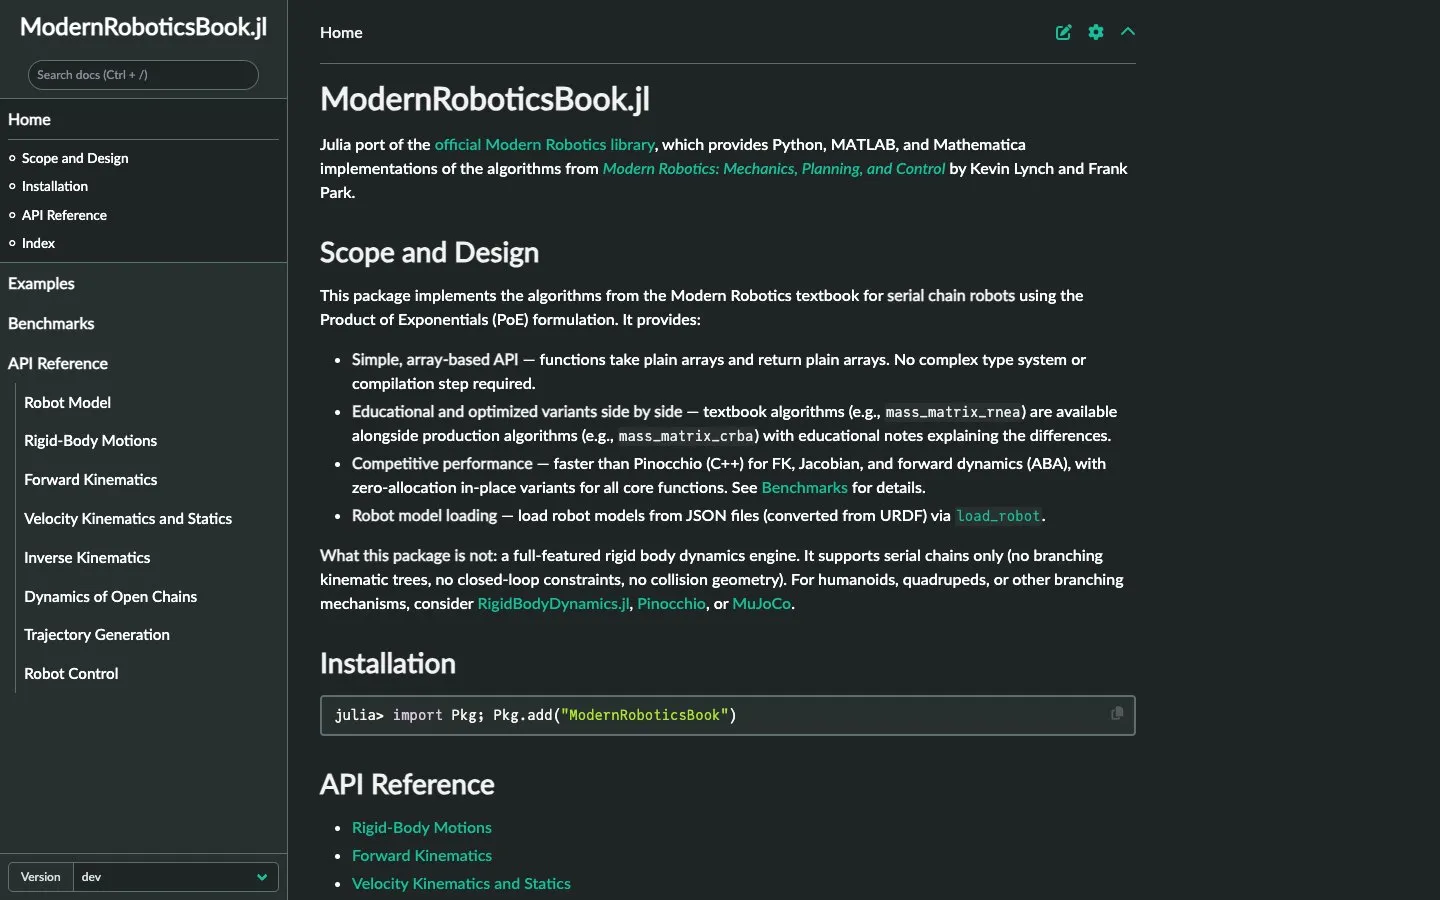Open Trajectory Generation in sidebar
This screenshot has width=1440, height=900.
pyautogui.click(x=97, y=635)
